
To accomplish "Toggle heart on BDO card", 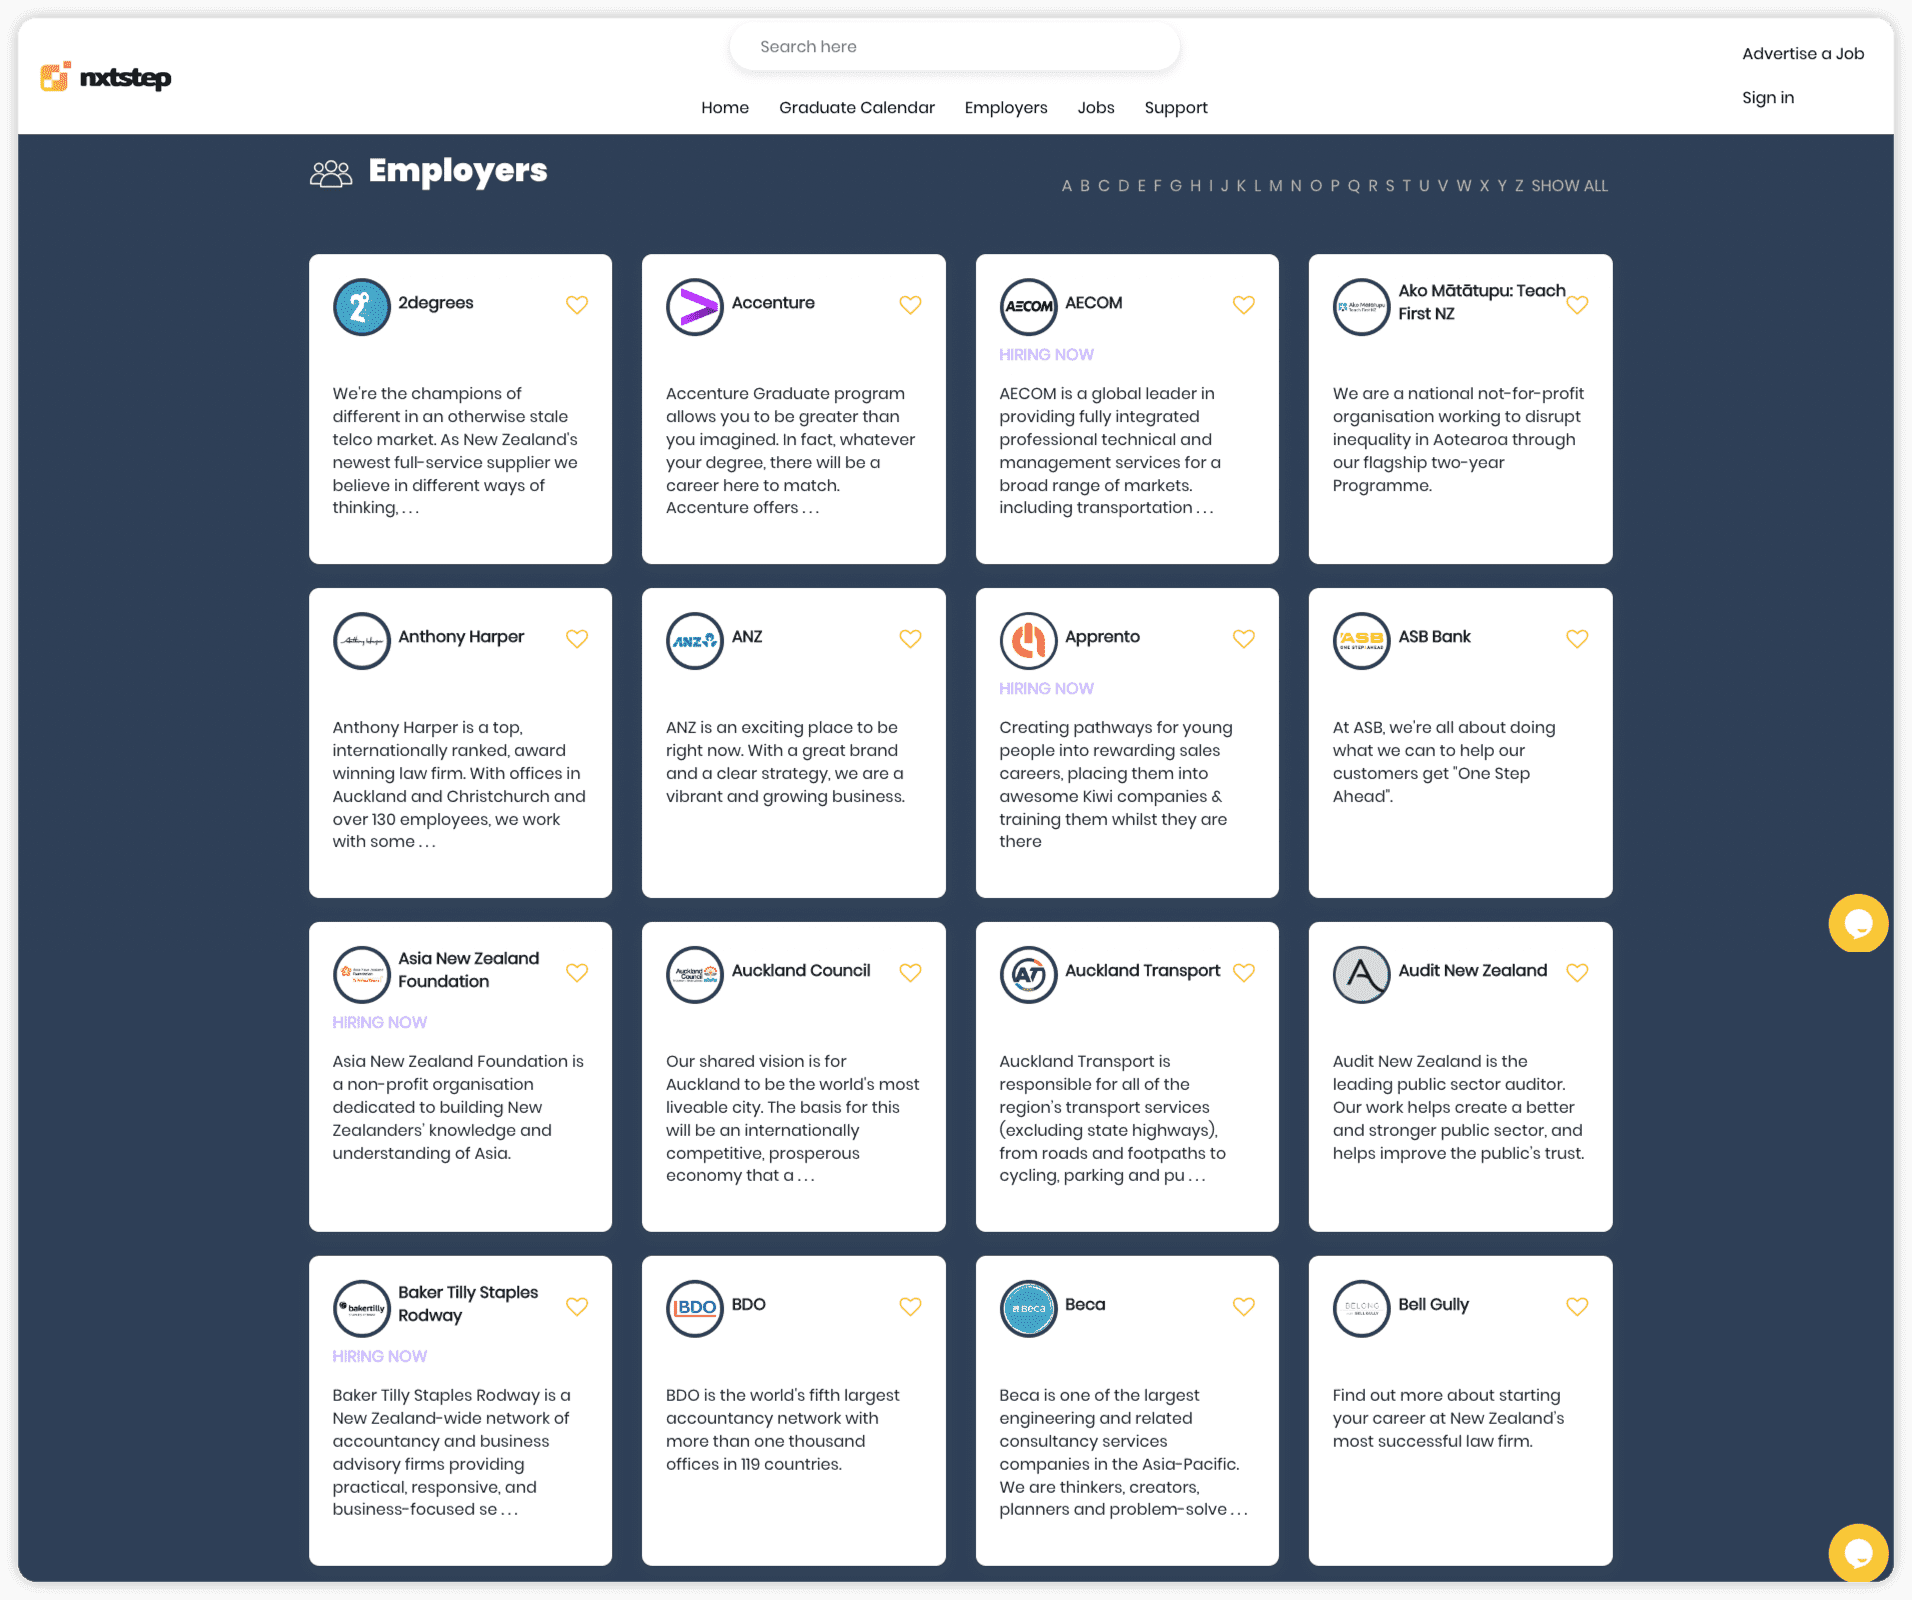I will click(910, 1307).
